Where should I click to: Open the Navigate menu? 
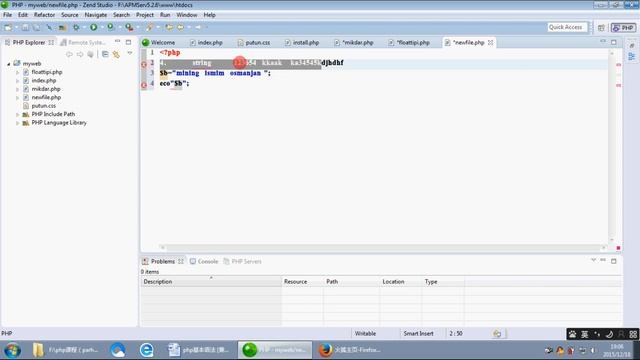(96, 15)
